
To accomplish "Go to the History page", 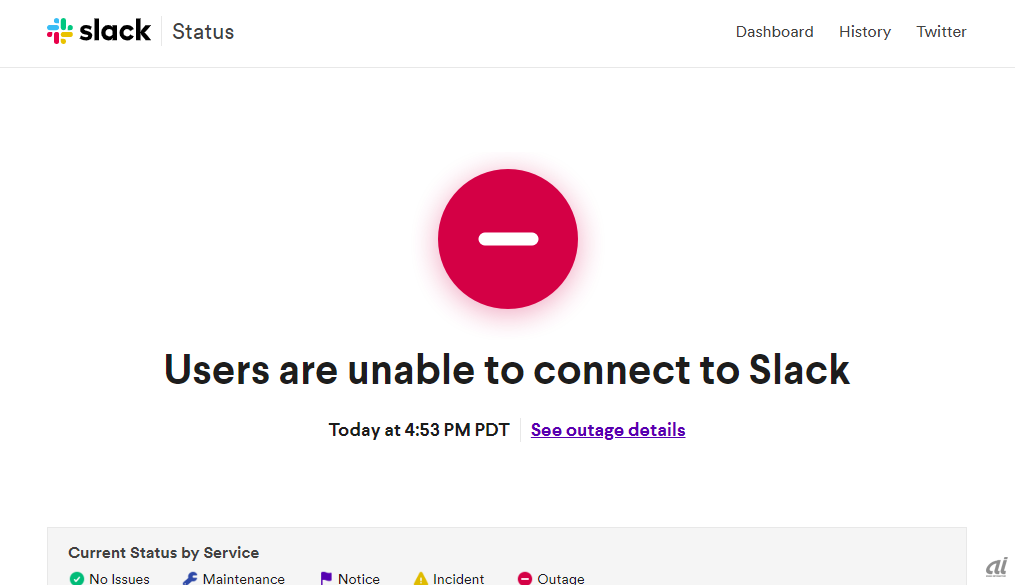I will click(x=864, y=32).
